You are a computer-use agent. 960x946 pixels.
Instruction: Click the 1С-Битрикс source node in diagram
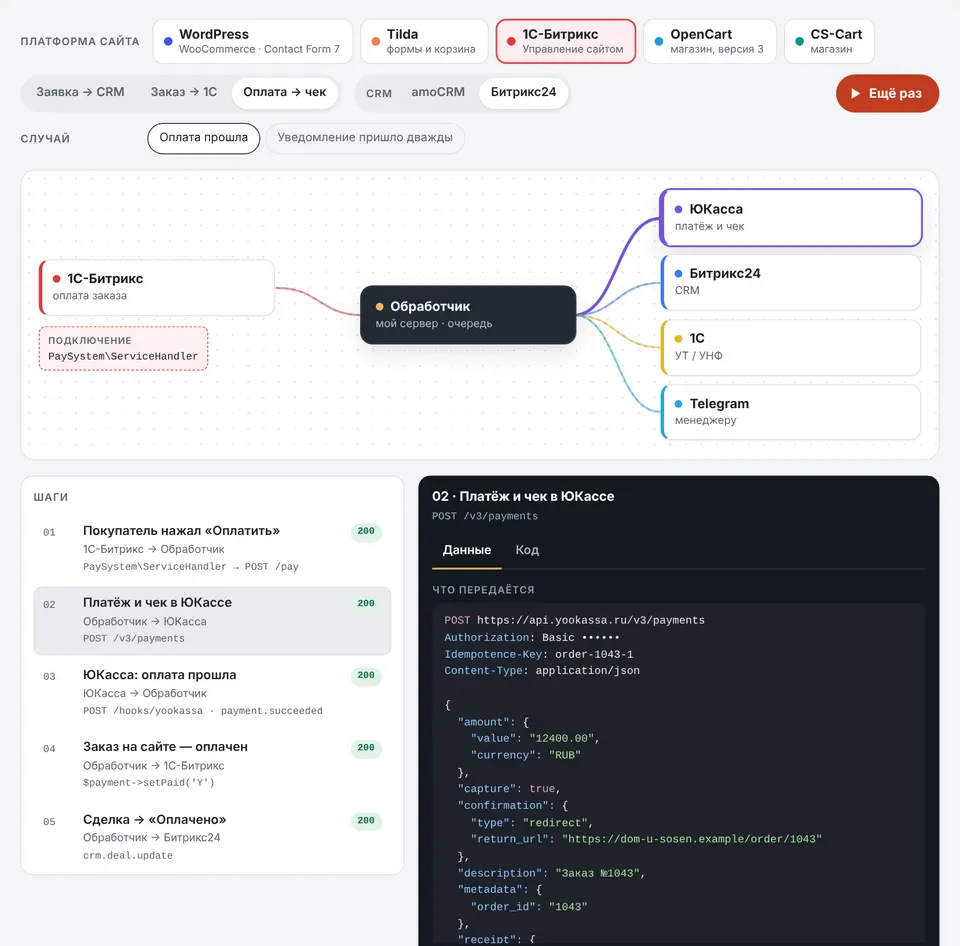pyautogui.click(x=157, y=287)
